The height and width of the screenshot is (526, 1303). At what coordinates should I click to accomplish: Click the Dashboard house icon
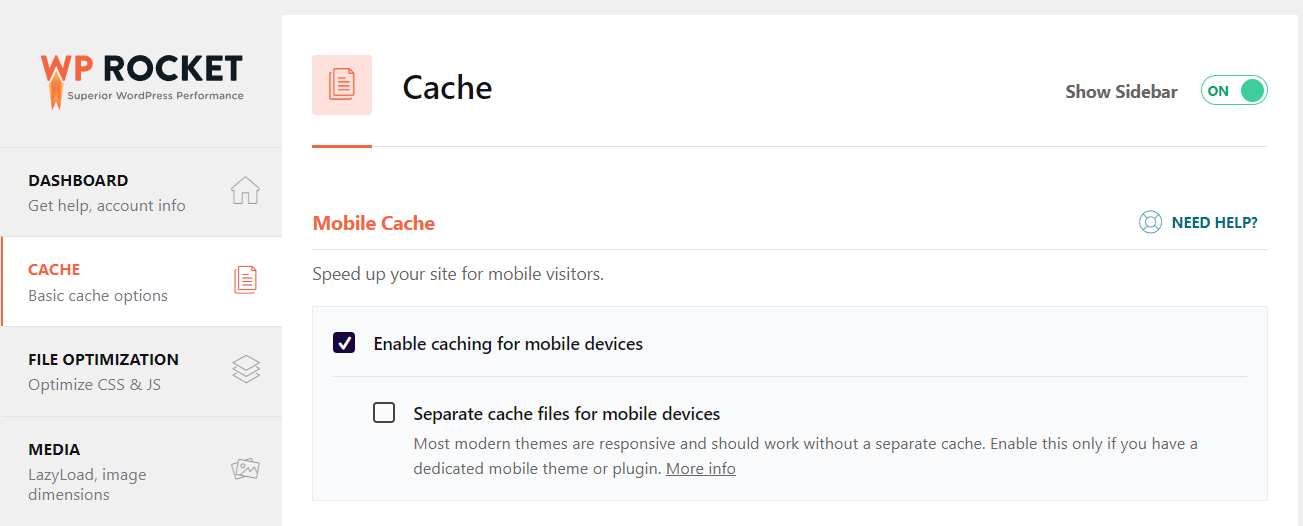pos(245,190)
